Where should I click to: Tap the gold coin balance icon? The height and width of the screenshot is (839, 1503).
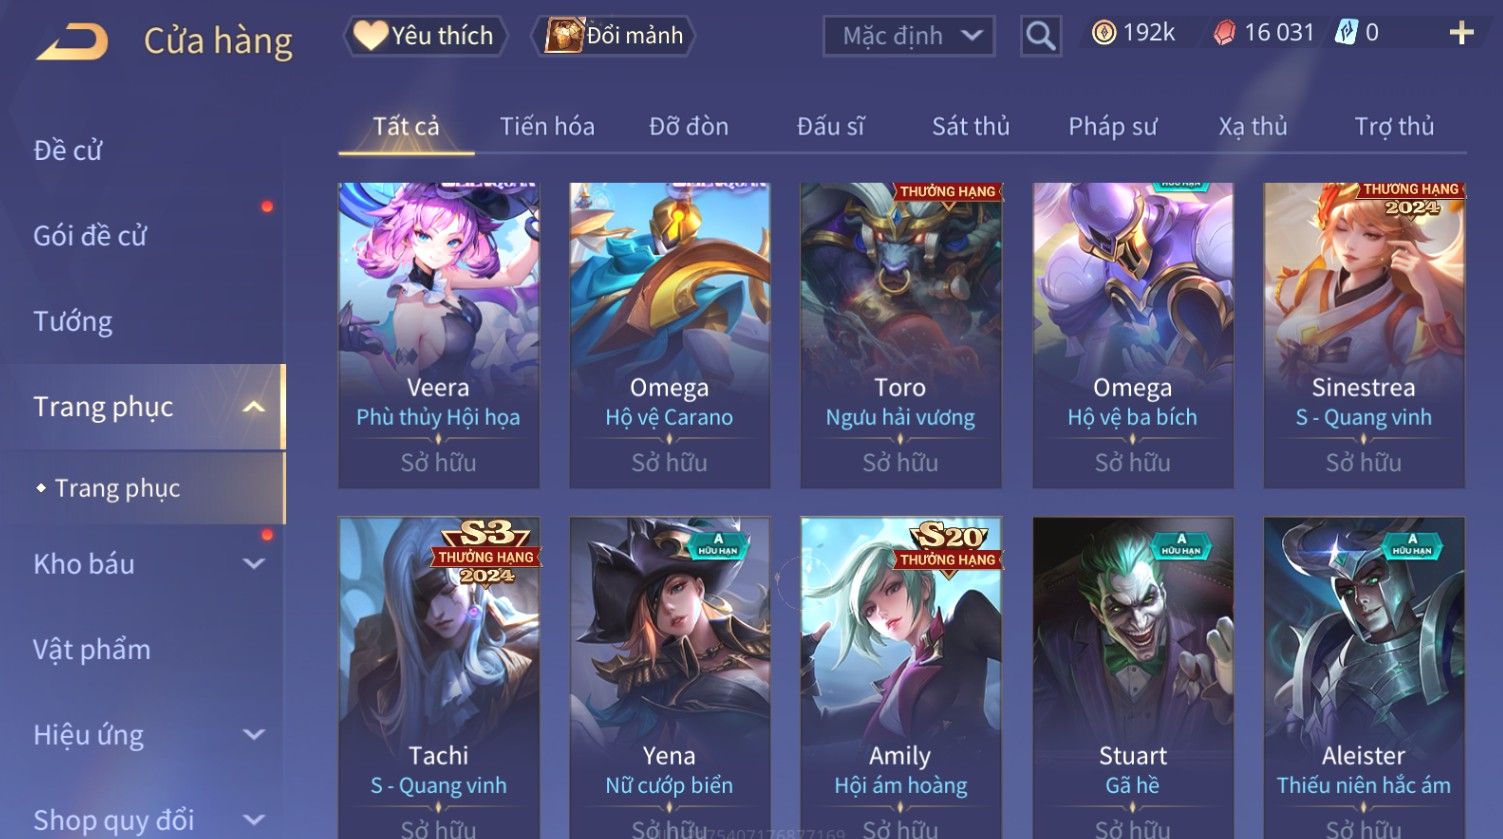point(1103,33)
